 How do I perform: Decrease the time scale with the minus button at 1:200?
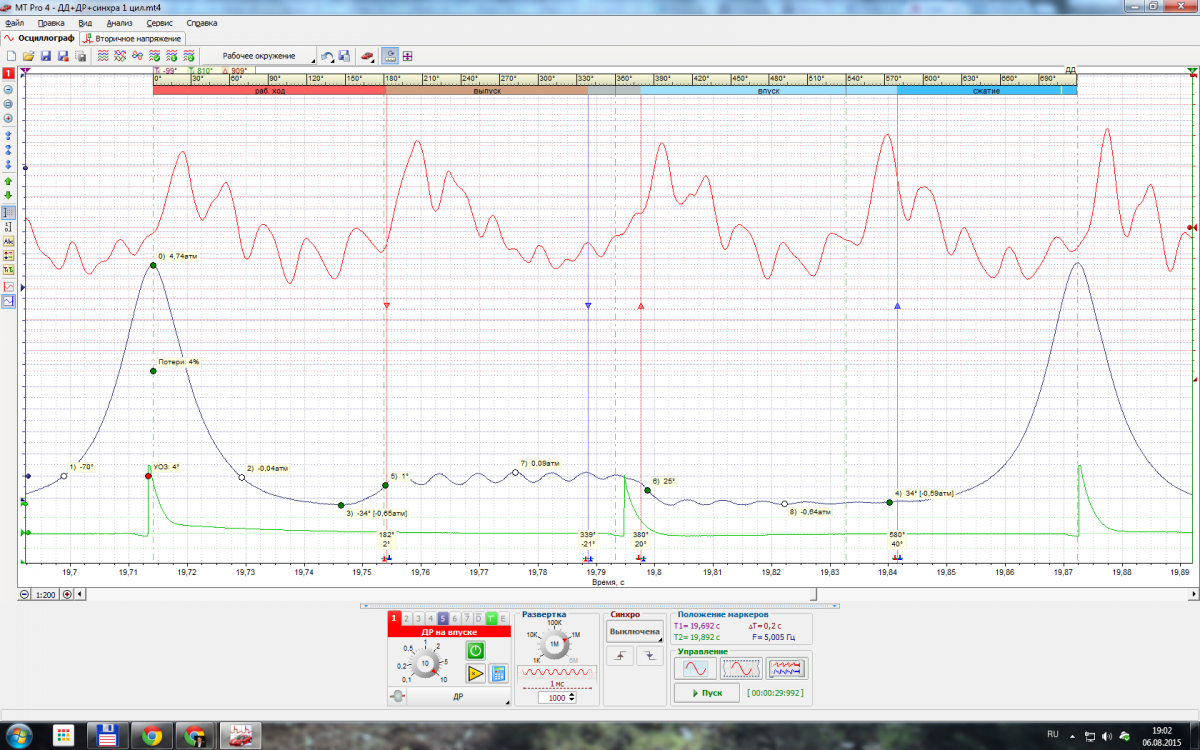click(x=26, y=594)
